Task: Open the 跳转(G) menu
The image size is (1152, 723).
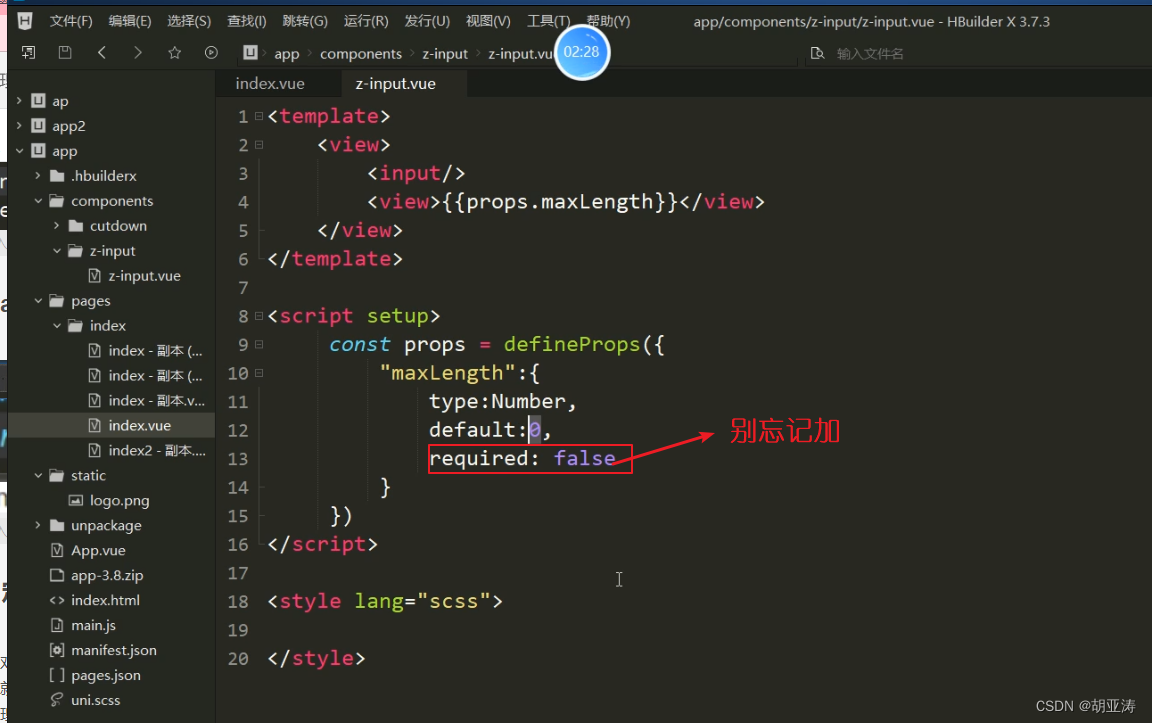Action: click(305, 21)
